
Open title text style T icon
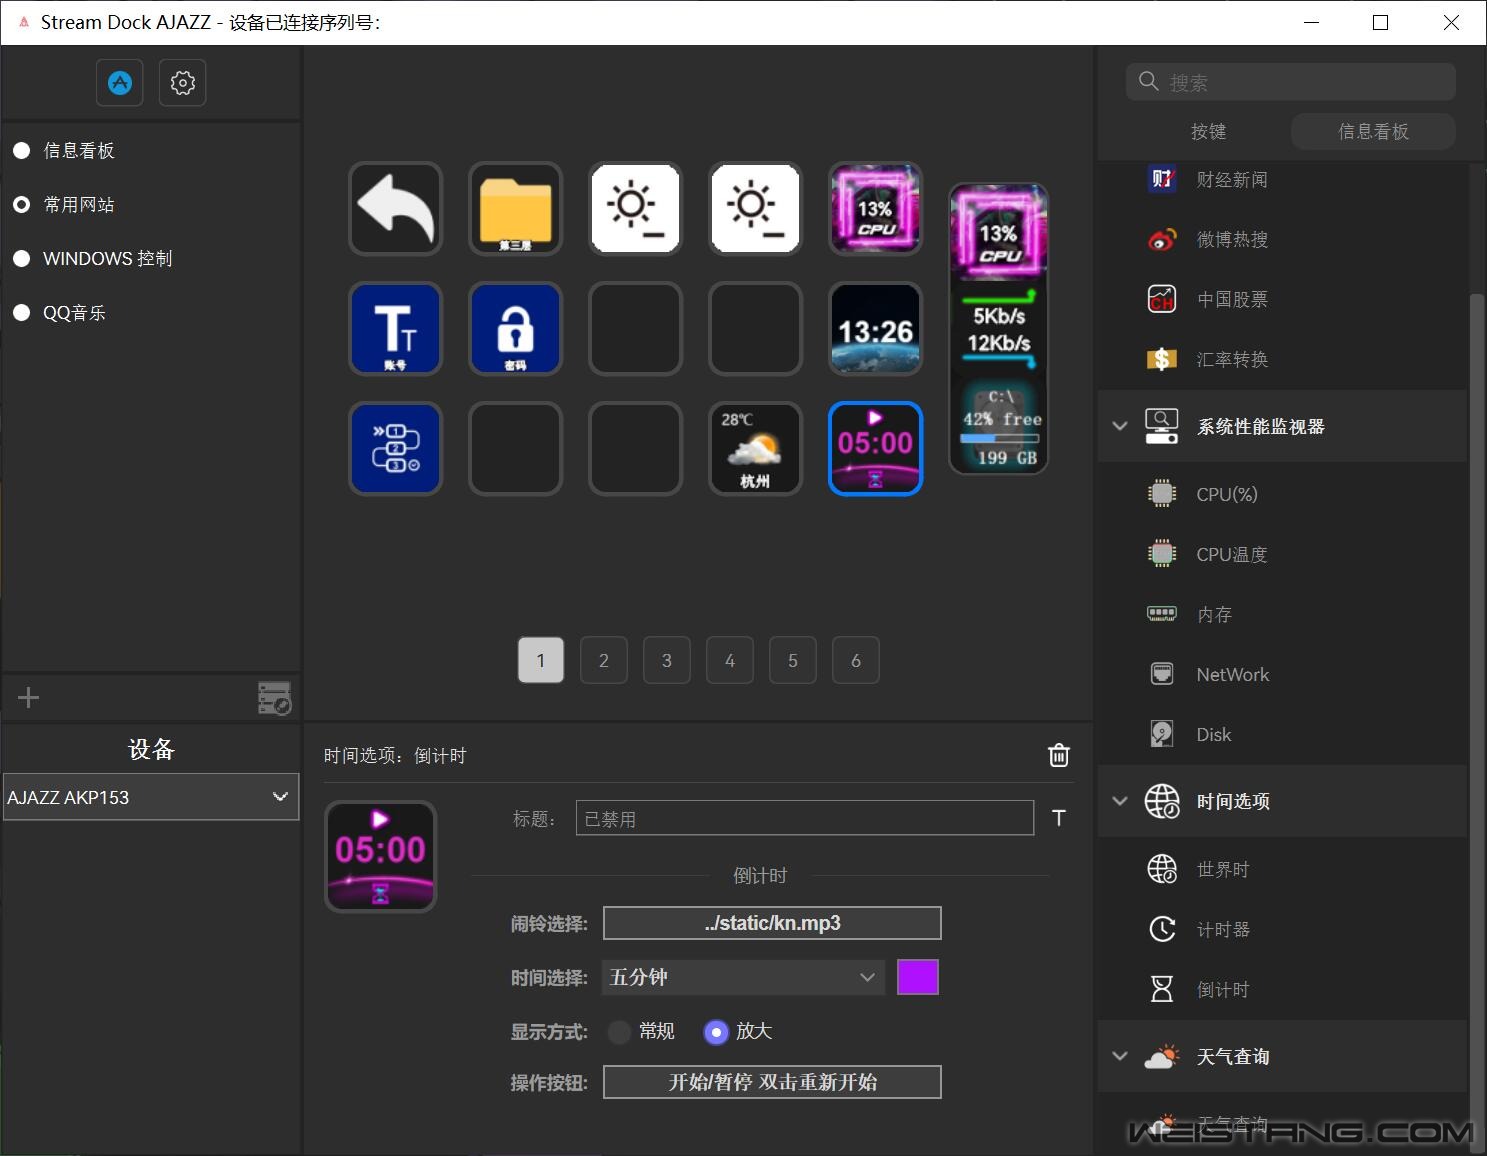click(x=1059, y=818)
